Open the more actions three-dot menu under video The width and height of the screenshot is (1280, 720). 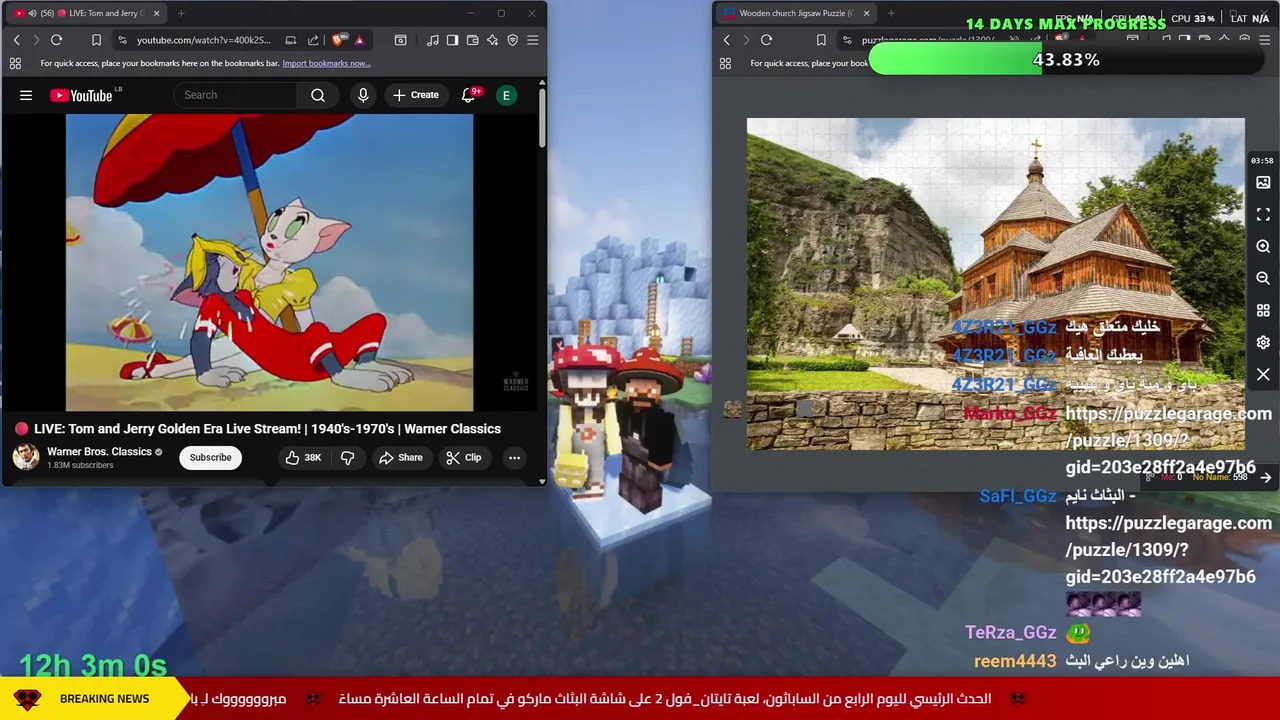click(x=514, y=457)
